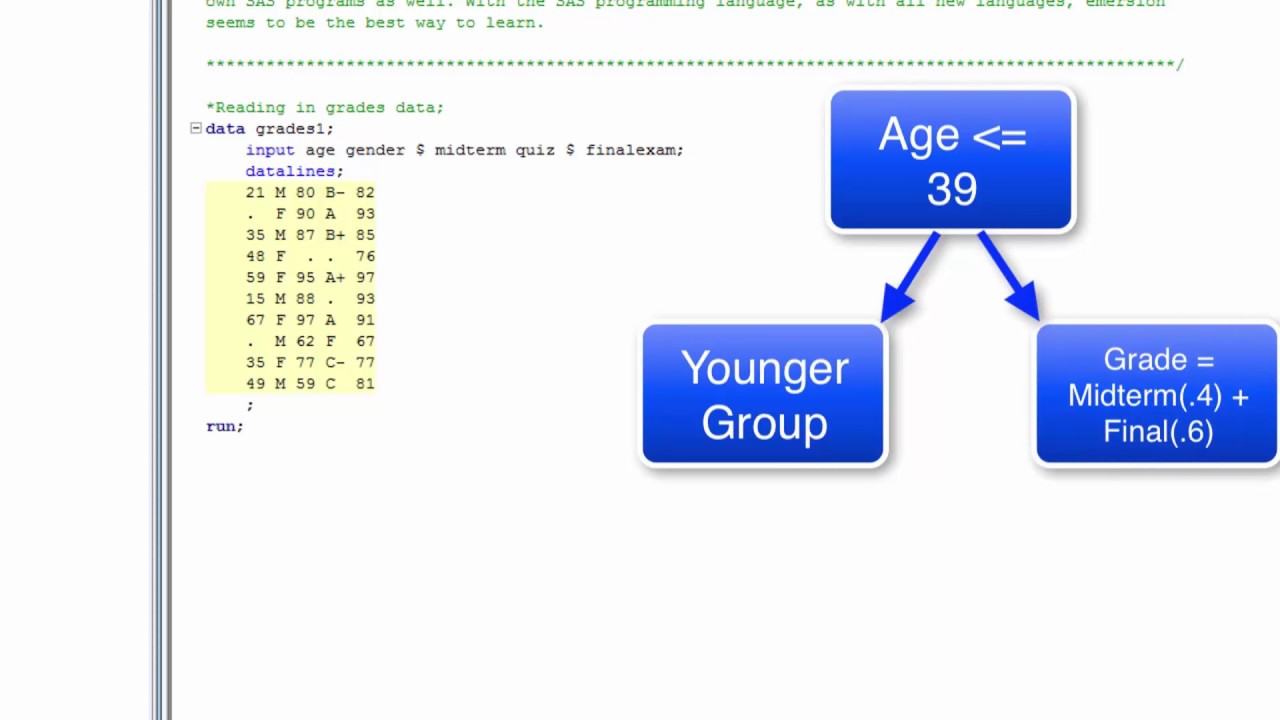Image resolution: width=1280 pixels, height=720 pixels.
Task: Select data row '35 F 77 C- 77'
Action: pos(310,362)
